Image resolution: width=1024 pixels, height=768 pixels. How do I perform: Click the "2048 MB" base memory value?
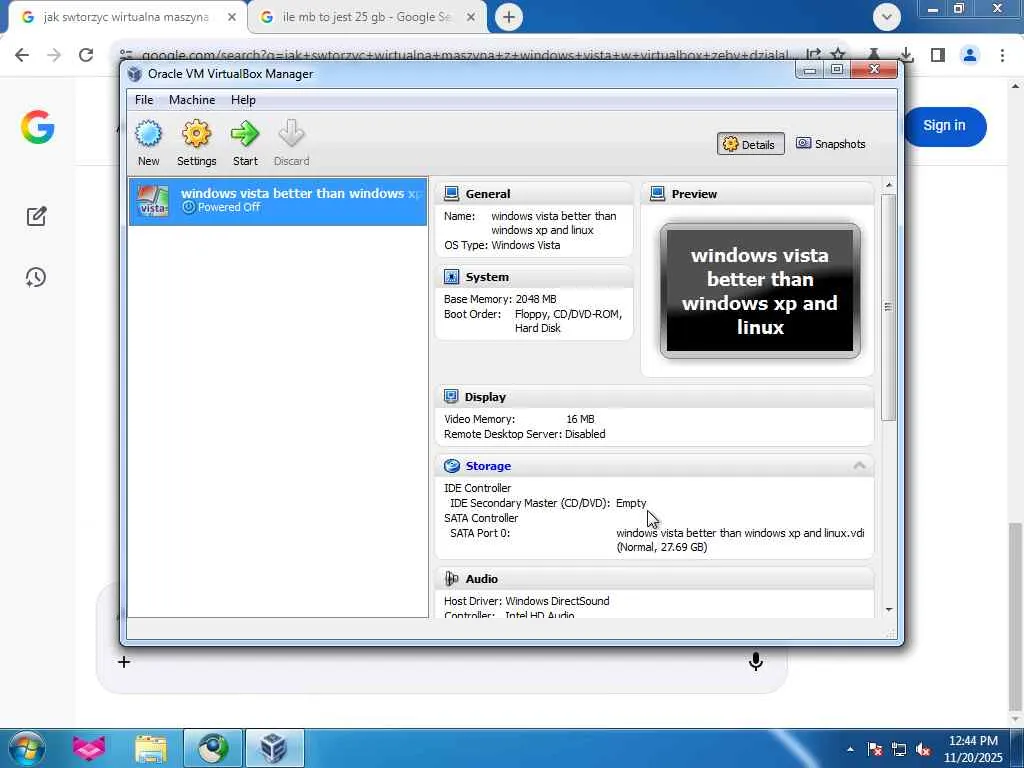[x=536, y=299]
